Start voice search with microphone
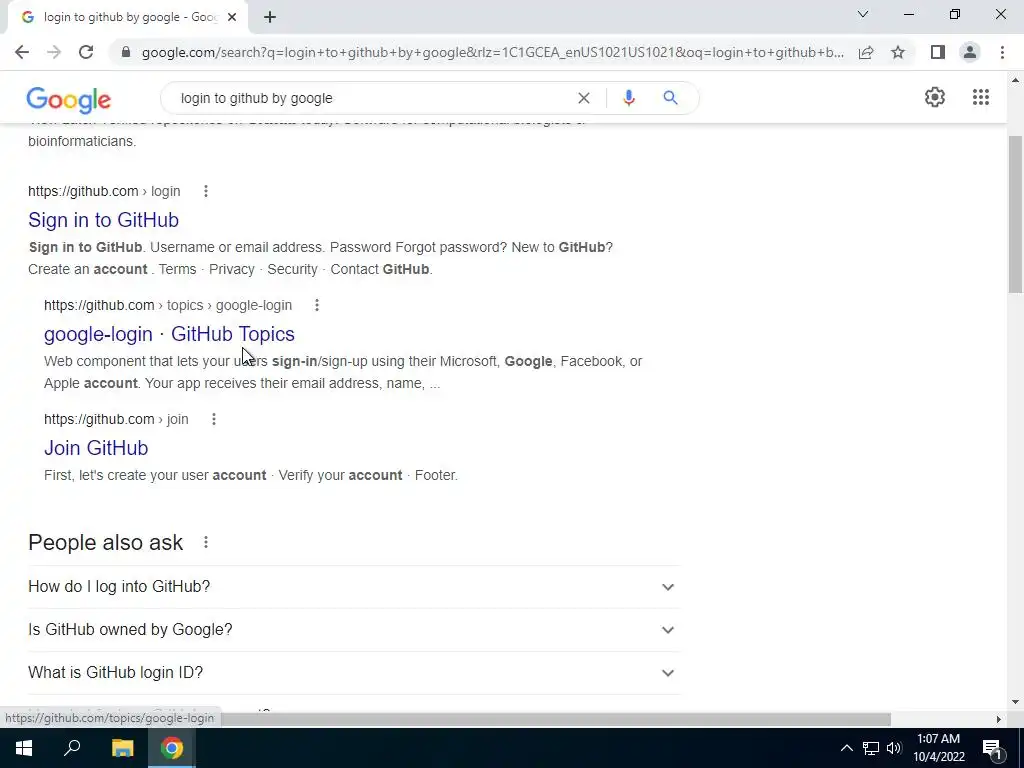This screenshot has width=1024, height=768. [x=628, y=98]
